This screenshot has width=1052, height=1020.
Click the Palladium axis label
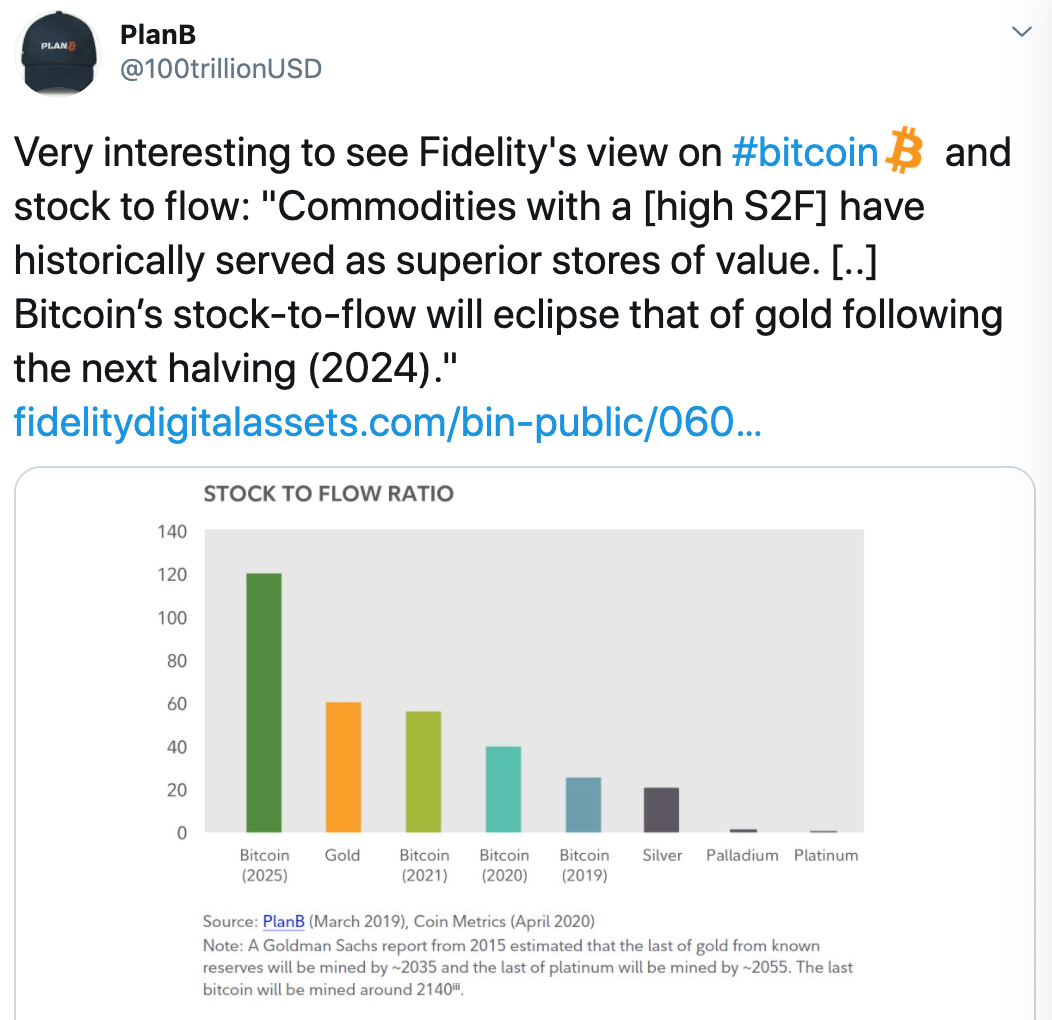pos(742,855)
